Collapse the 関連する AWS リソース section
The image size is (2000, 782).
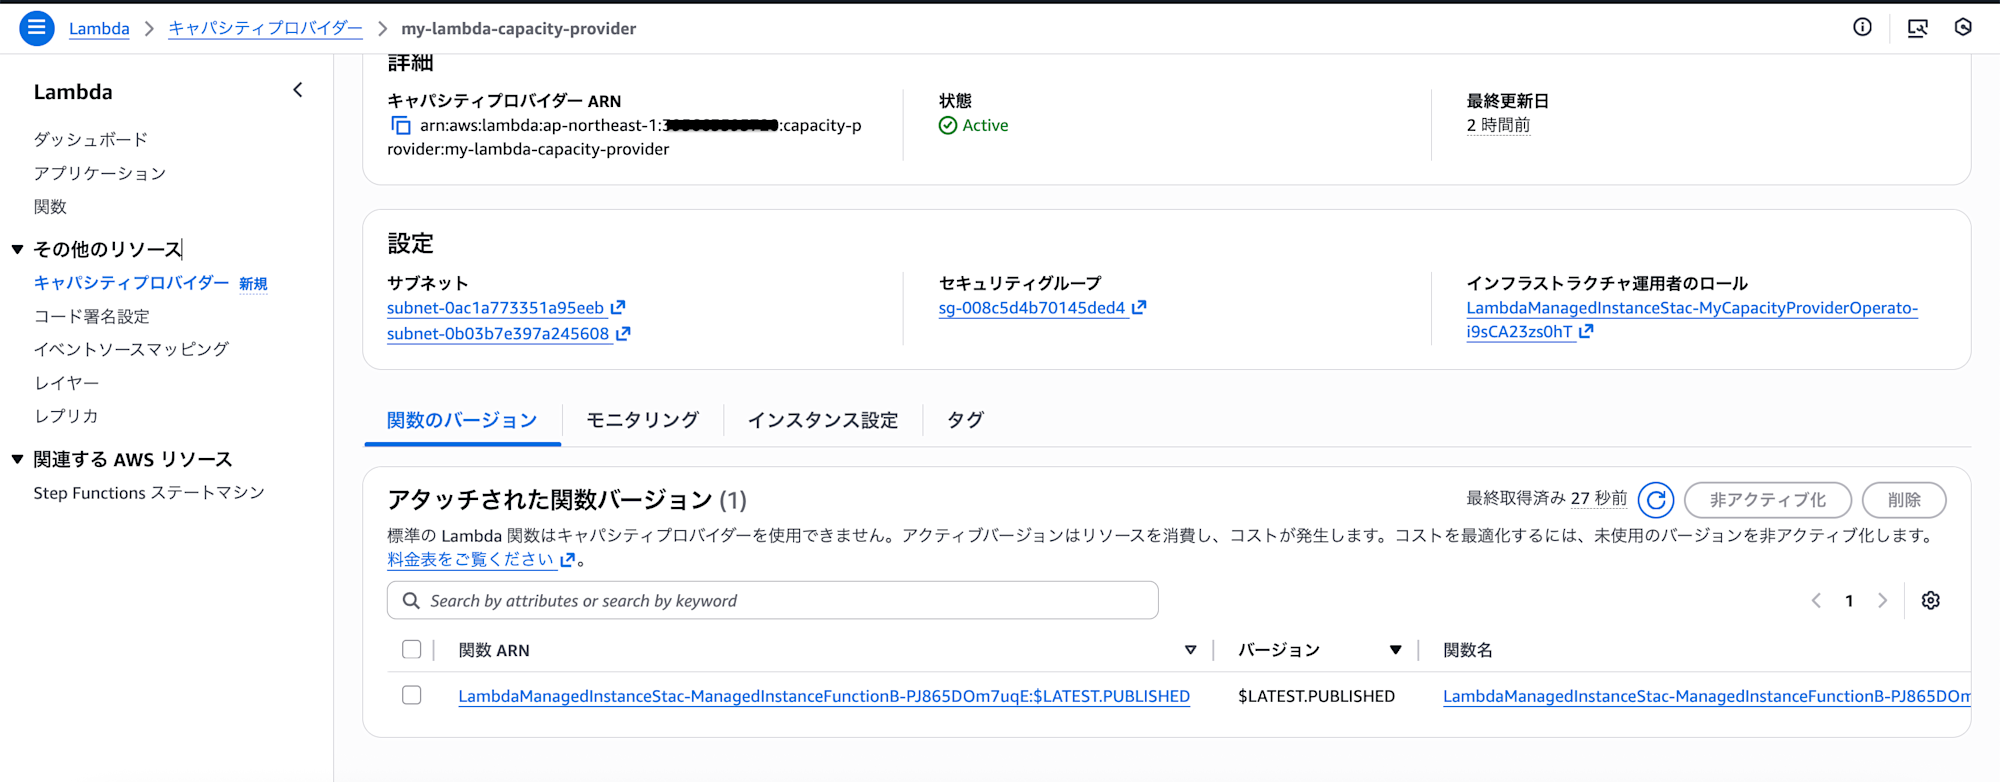point(17,459)
